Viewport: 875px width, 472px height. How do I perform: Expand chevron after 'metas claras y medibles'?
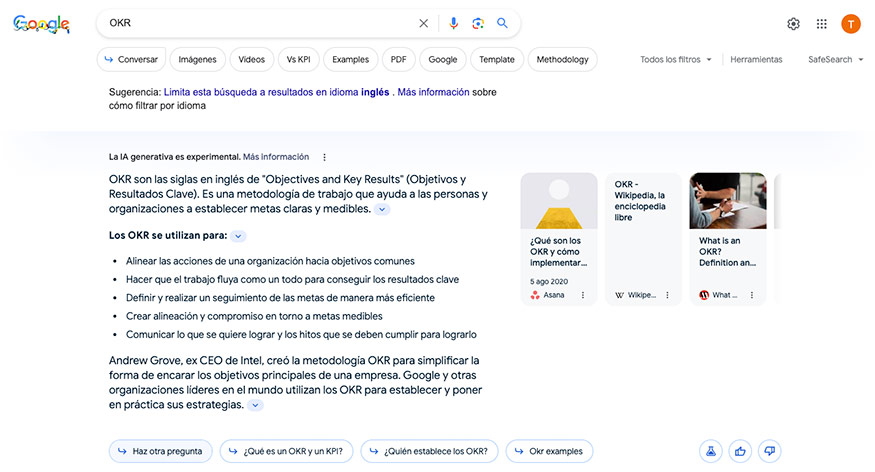pyautogui.click(x=382, y=210)
